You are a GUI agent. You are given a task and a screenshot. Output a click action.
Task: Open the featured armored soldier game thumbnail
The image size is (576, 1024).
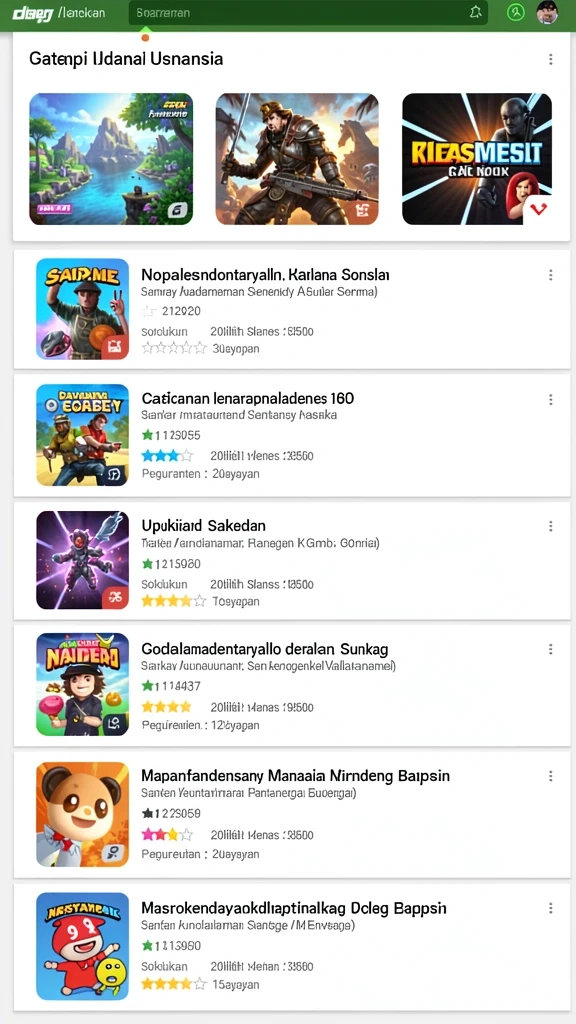click(x=297, y=159)
